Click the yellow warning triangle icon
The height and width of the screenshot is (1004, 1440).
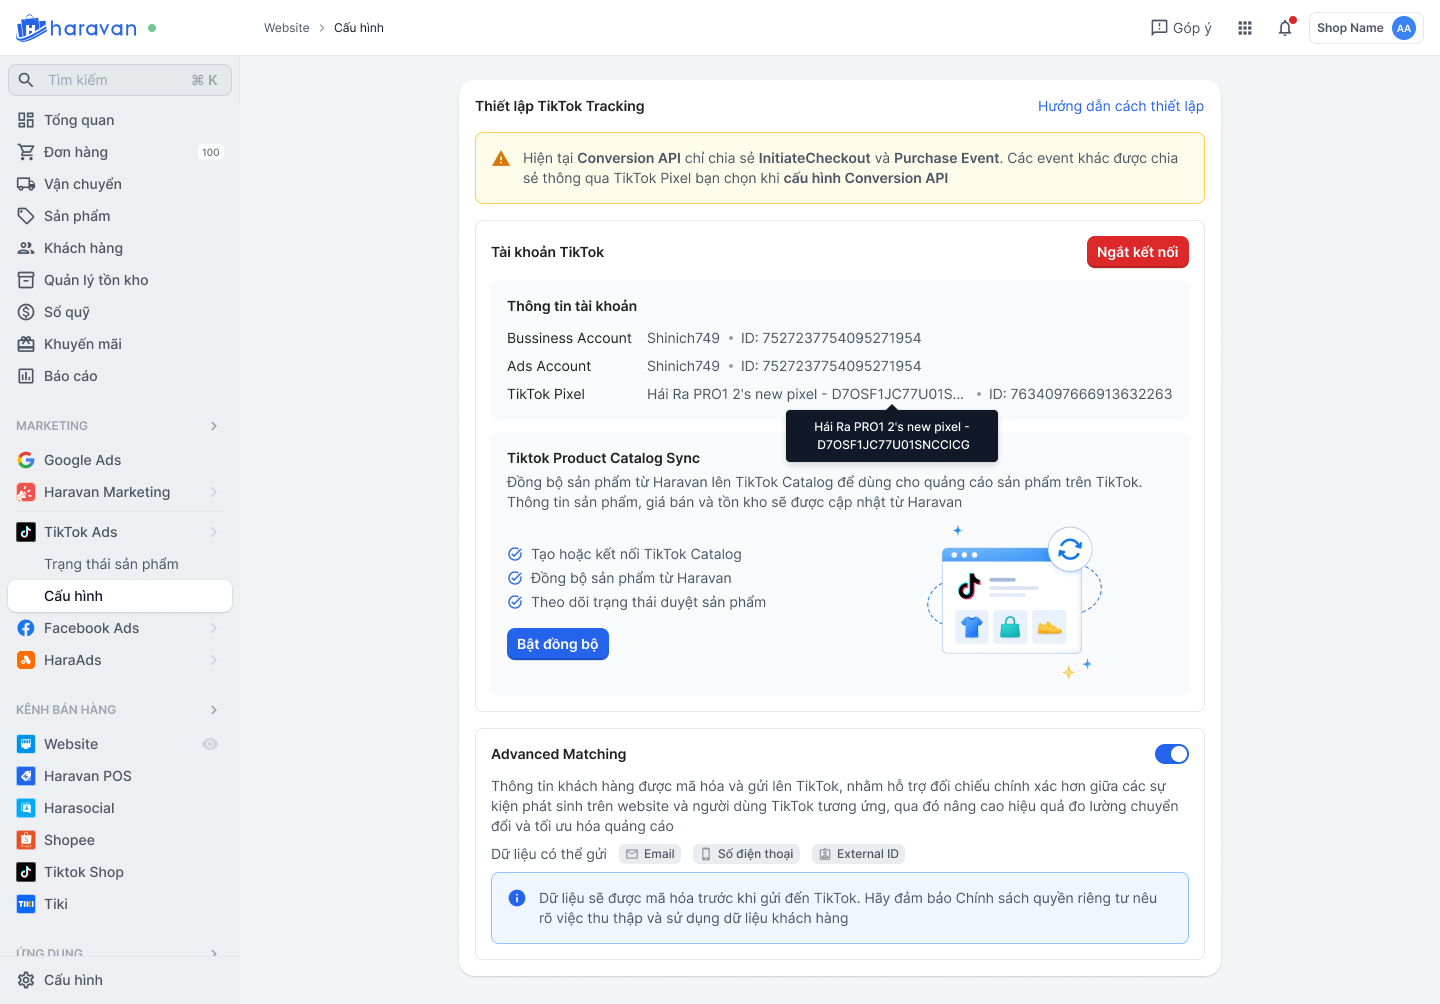pos(502,159)
